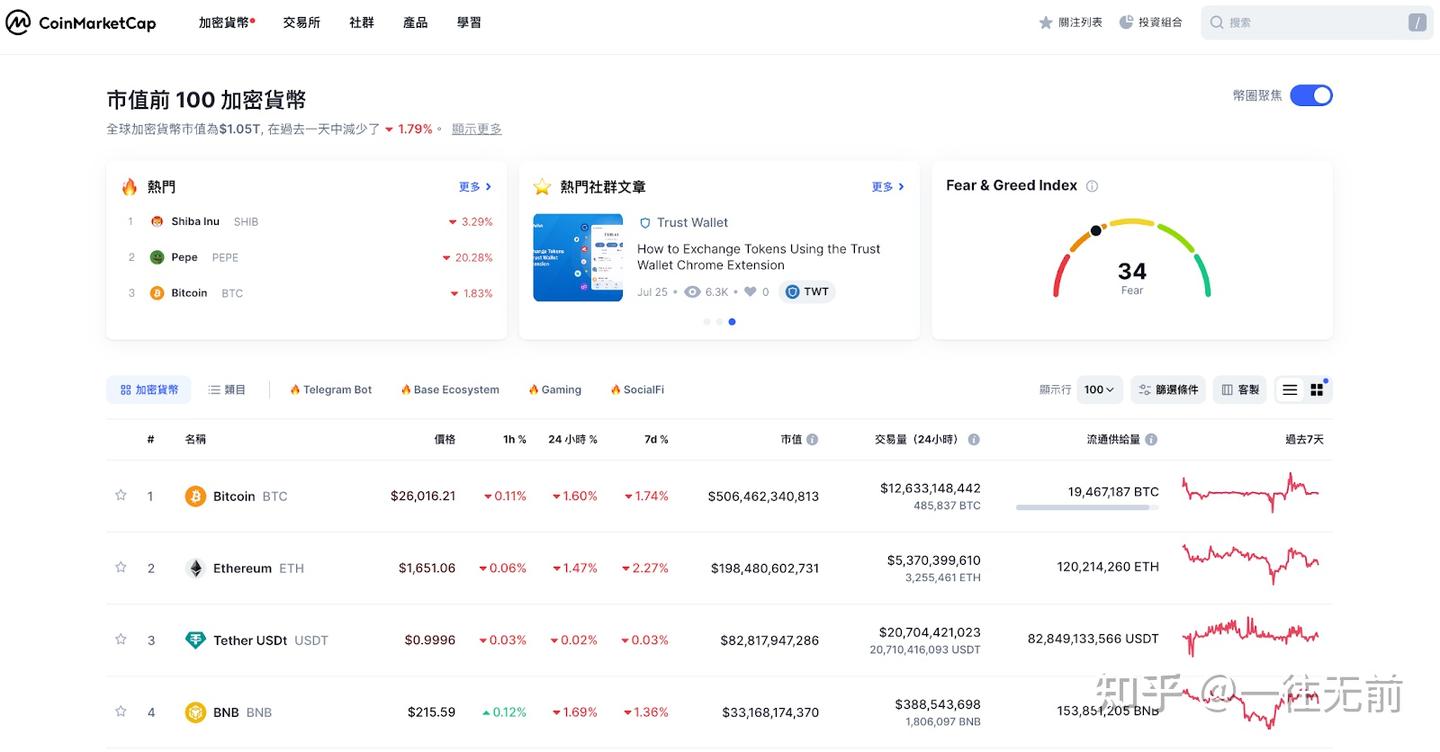This screenshot has width=1440, height=752.
Task: Click the 顯示更多 link under the headline
Action: 477,129
